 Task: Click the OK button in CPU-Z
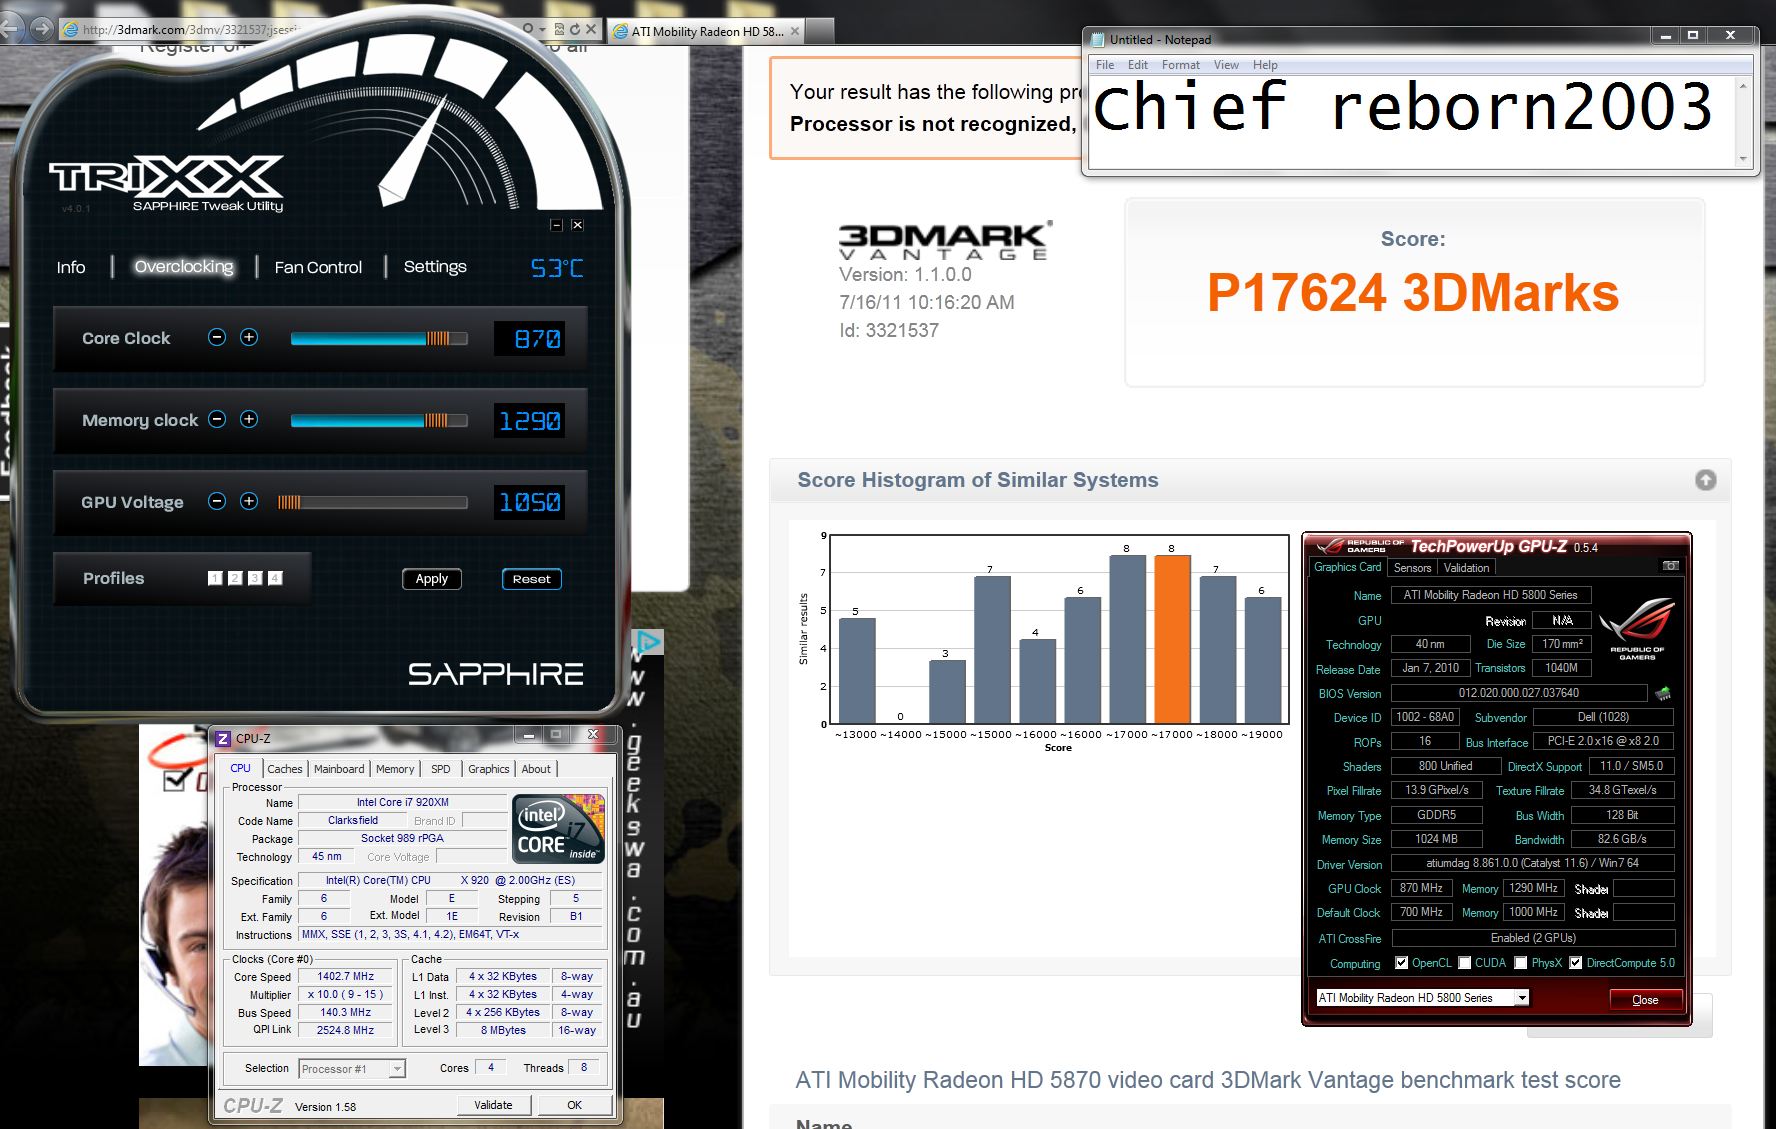pyautogui.click(x=574, y=1105)
